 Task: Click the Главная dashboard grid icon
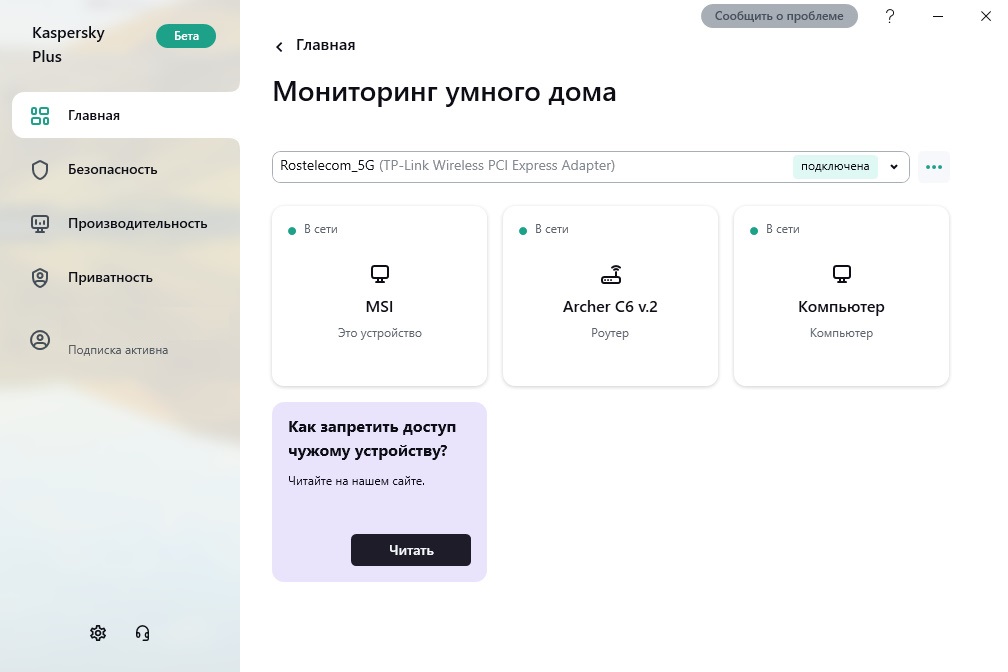point(40,116)
